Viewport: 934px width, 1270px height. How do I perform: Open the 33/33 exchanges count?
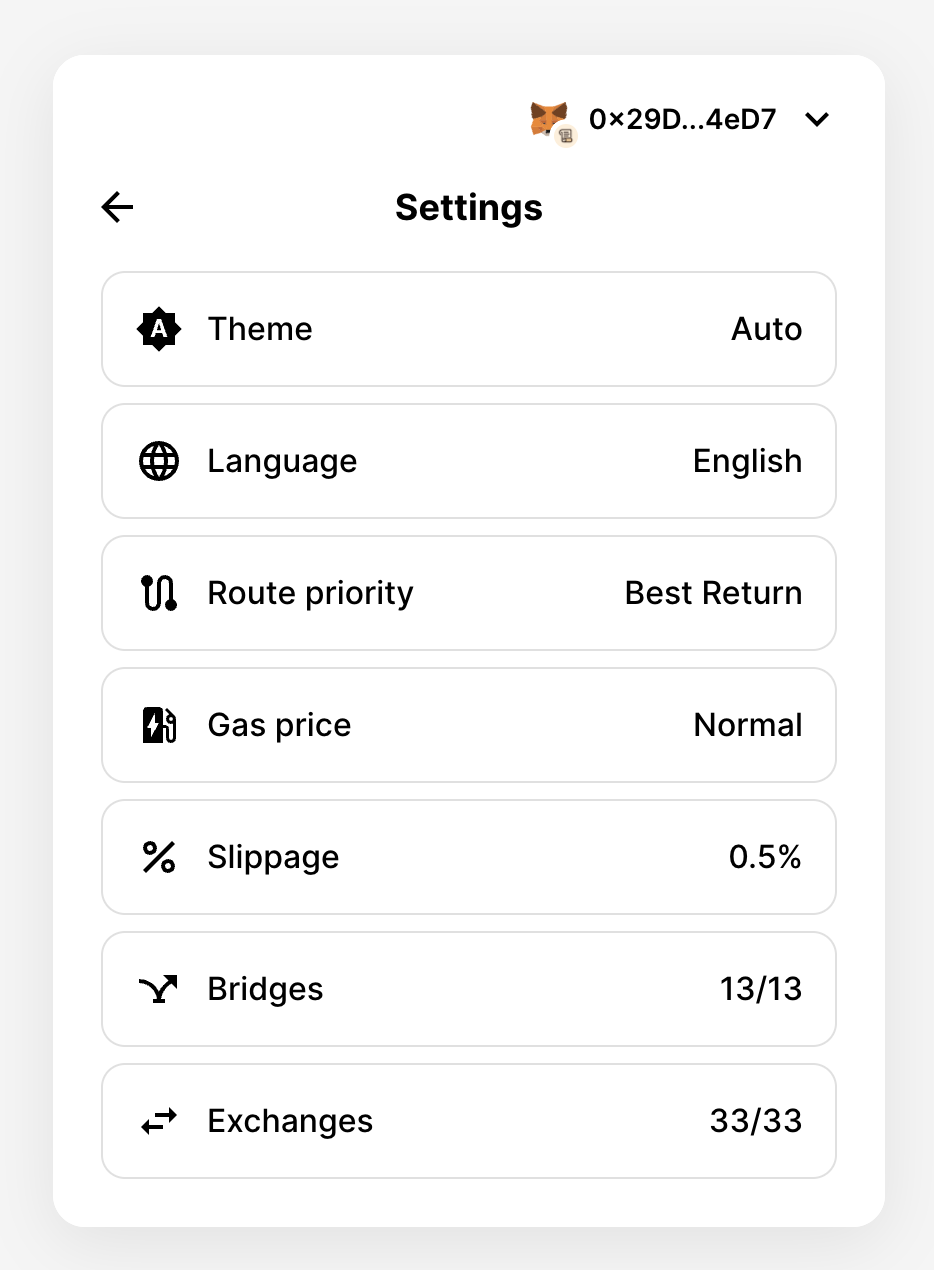755,1121
